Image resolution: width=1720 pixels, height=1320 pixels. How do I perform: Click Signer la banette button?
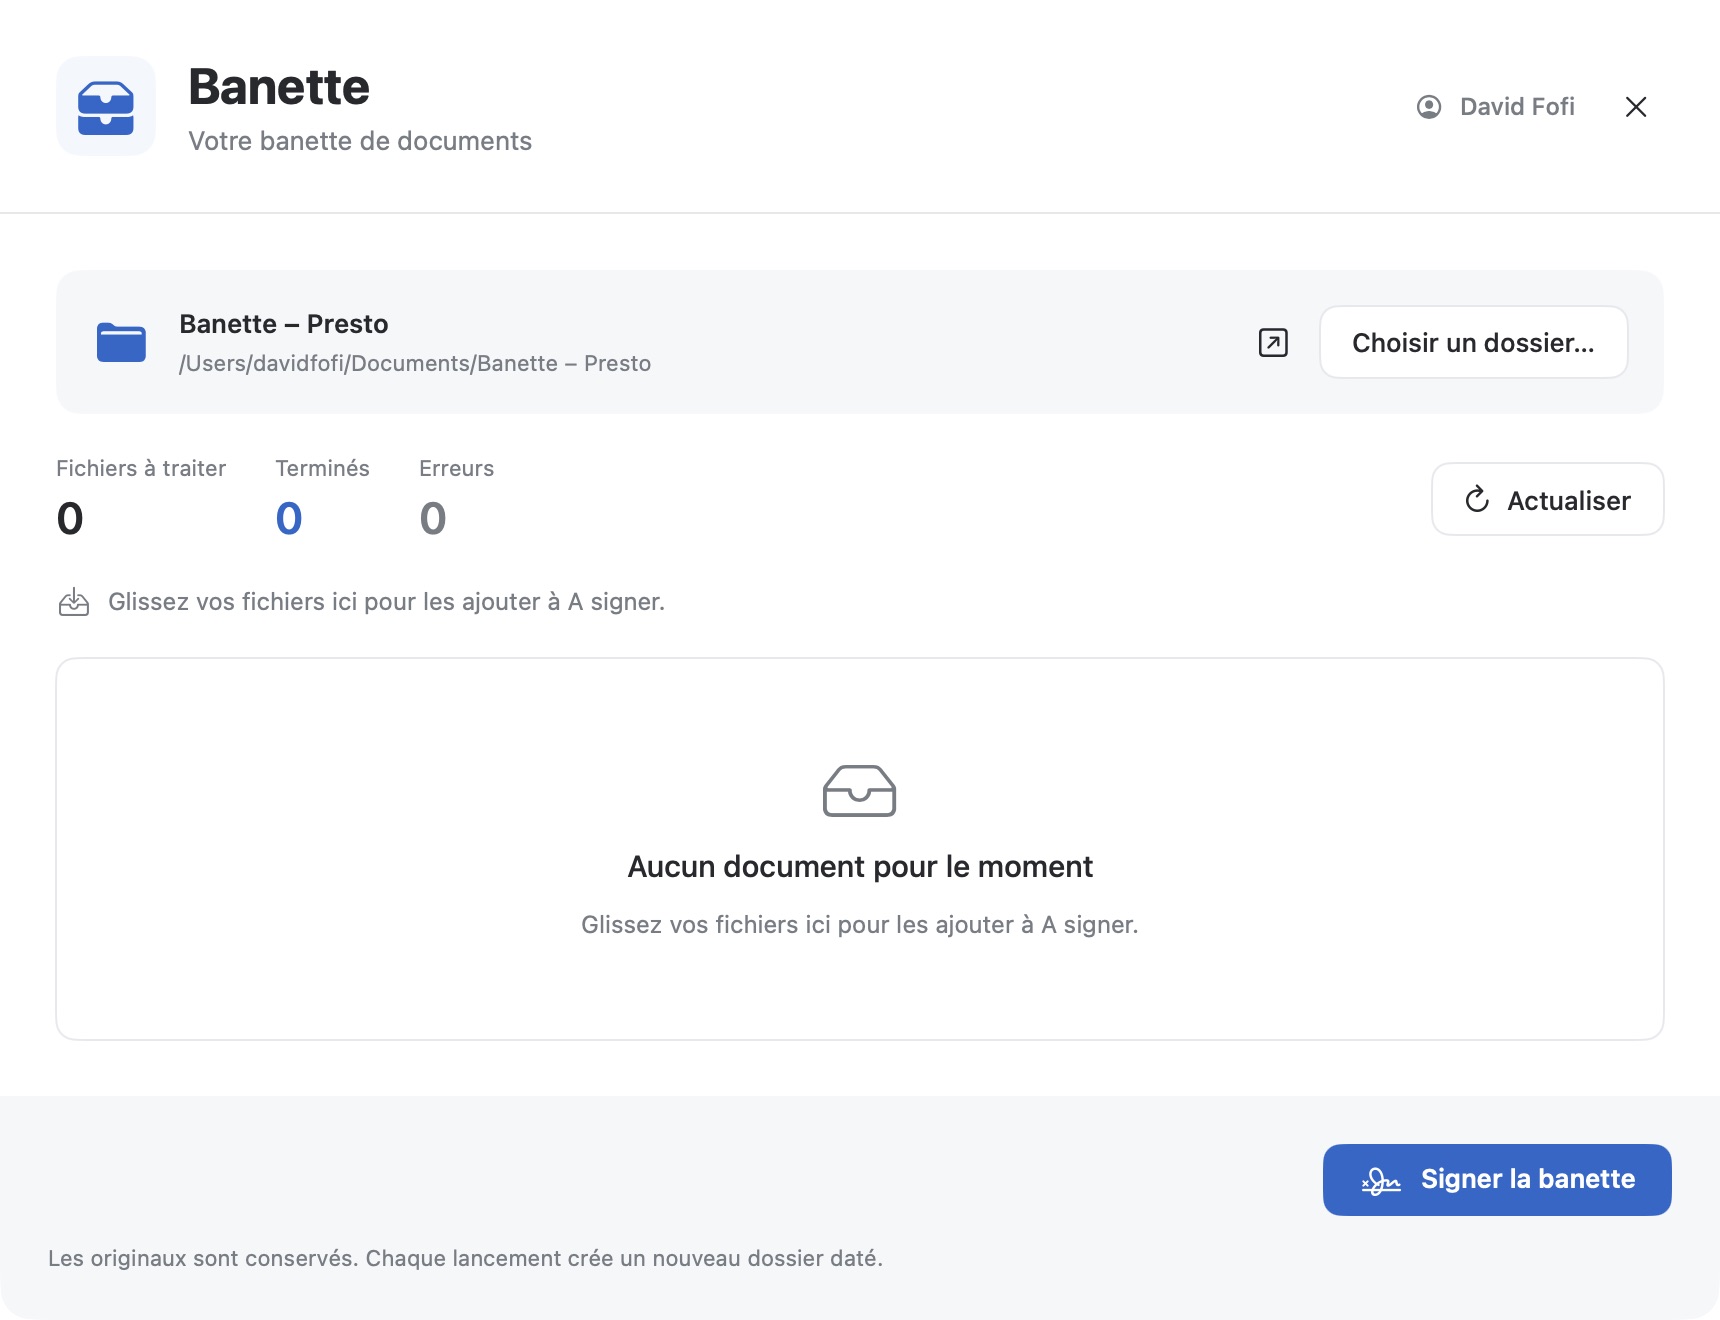[x=1497, y=1180]
